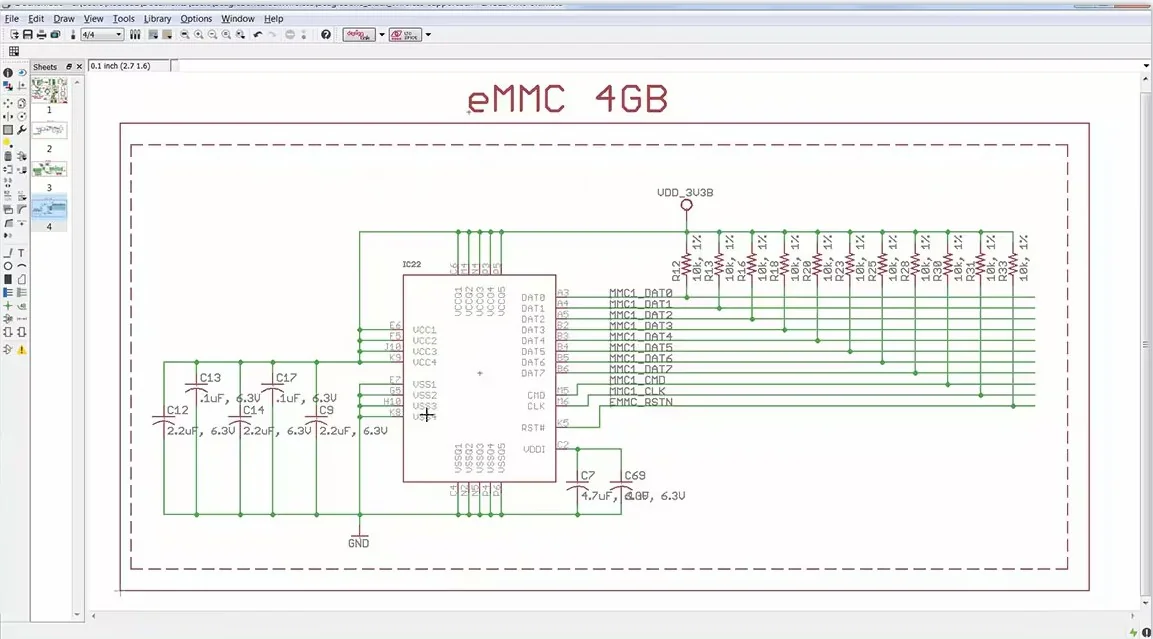
Task: Select the Info tool
Action: coord(8,73)
